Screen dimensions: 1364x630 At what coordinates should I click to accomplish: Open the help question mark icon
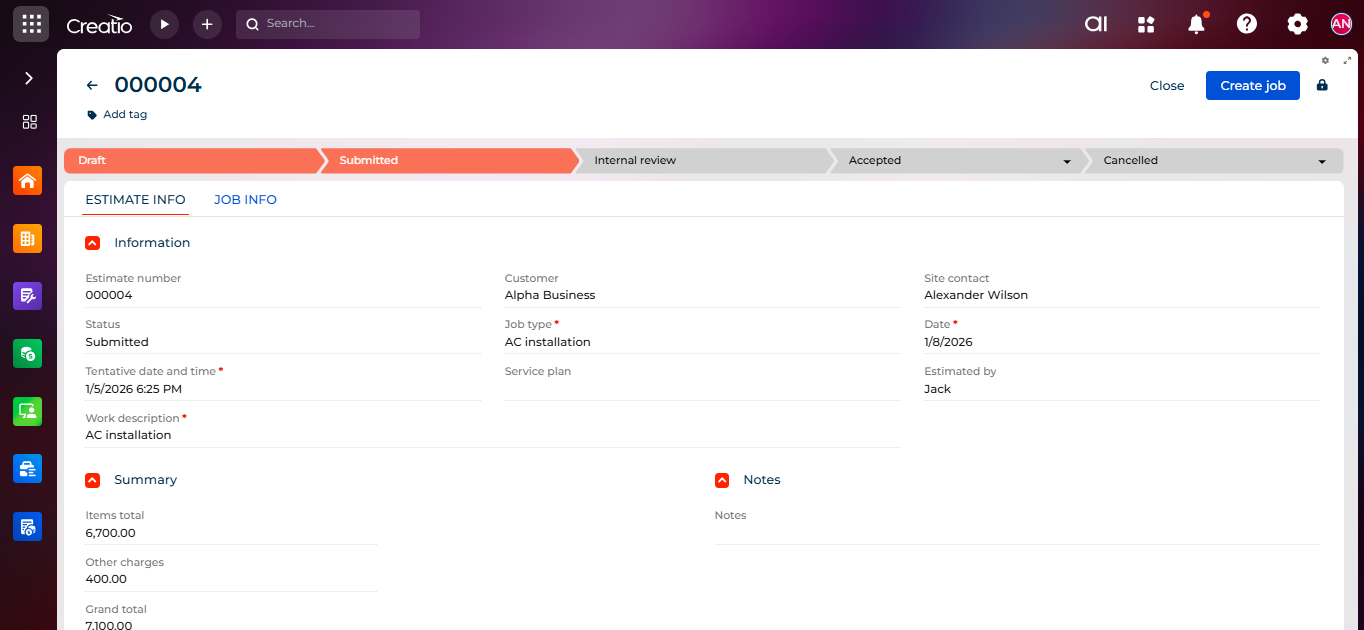coord(1246,24)
